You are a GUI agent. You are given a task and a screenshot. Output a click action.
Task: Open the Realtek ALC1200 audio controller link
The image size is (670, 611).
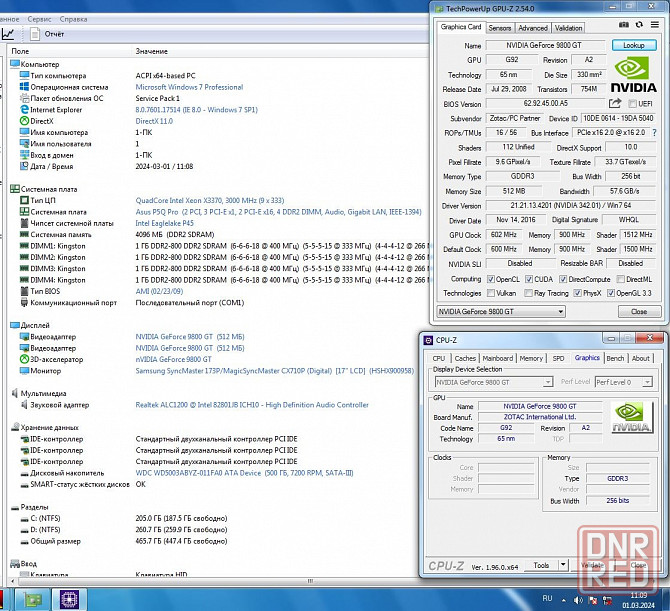[x=252, y=405]
